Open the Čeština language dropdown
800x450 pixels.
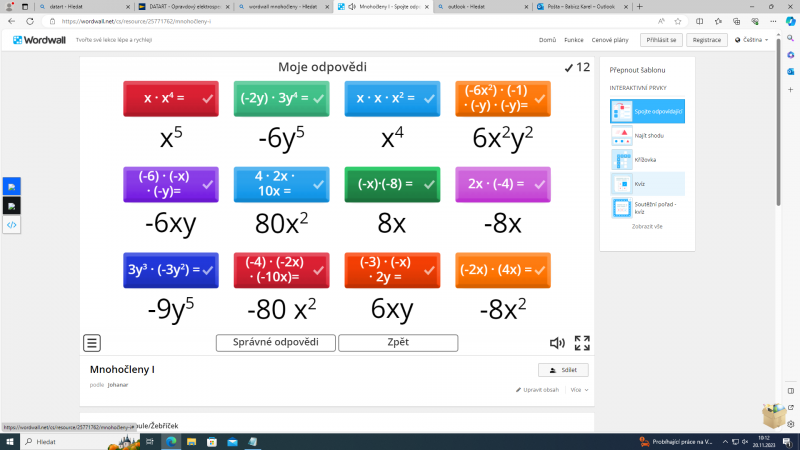751,40
